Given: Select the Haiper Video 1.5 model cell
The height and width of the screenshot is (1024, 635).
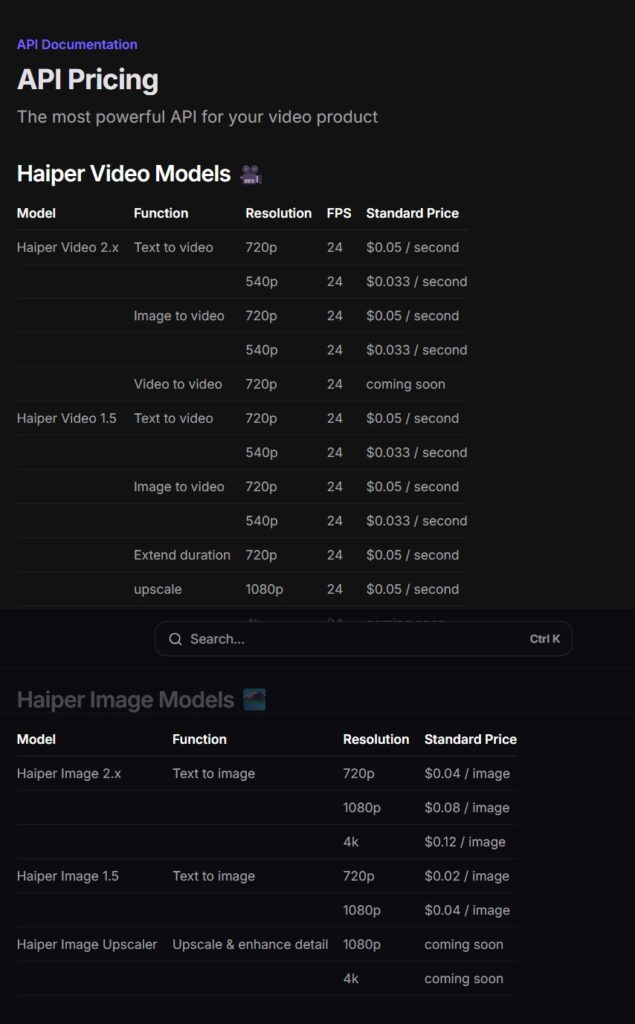Looking at the screenshot, I should (67, 418).
